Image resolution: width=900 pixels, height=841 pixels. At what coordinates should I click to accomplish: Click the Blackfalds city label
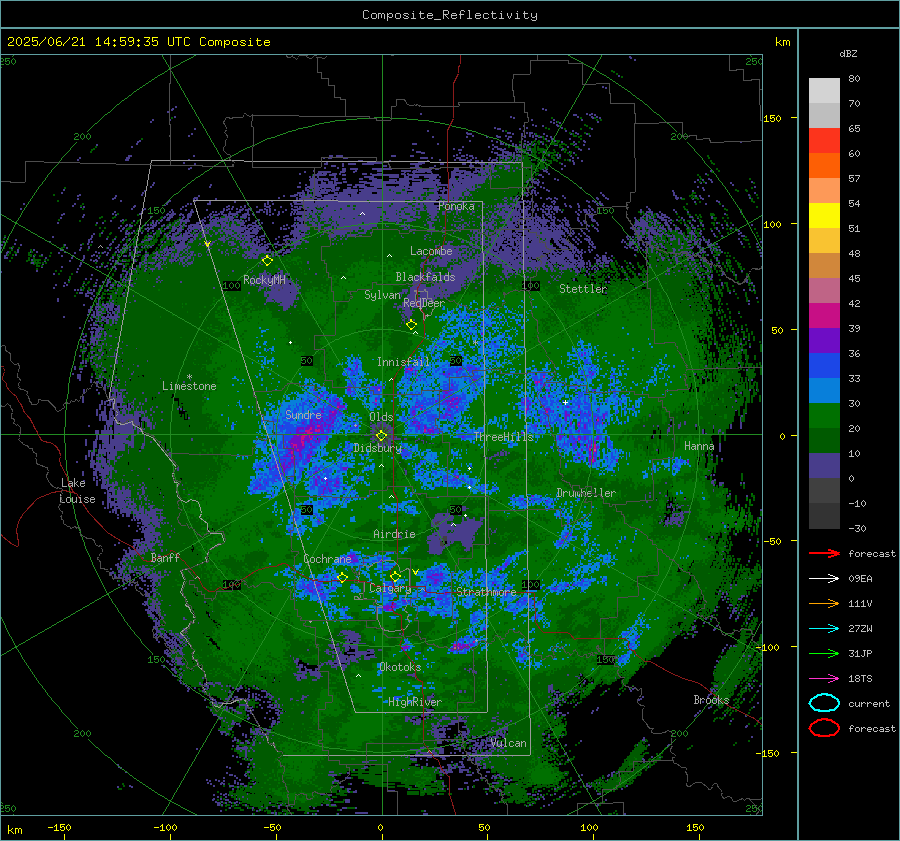[x=425, y=277]
